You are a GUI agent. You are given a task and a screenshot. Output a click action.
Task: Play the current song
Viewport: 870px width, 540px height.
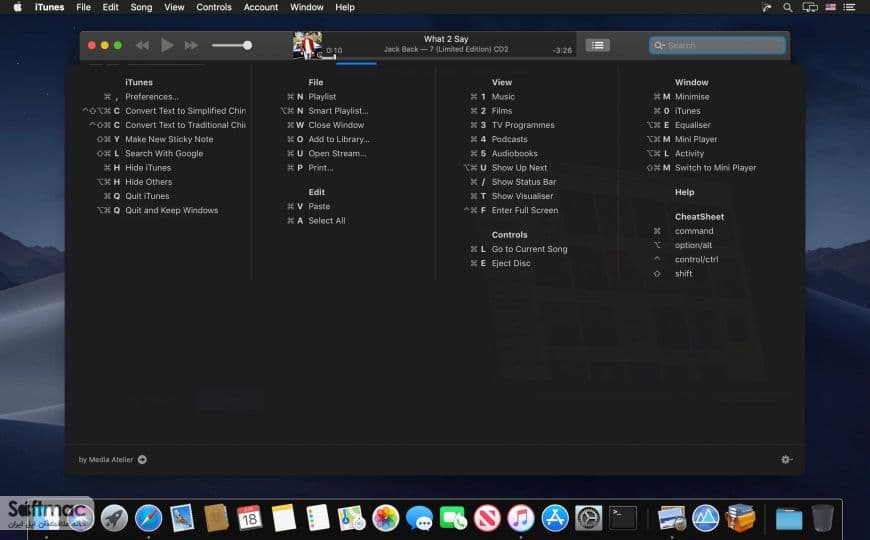[x=166, y=45]
